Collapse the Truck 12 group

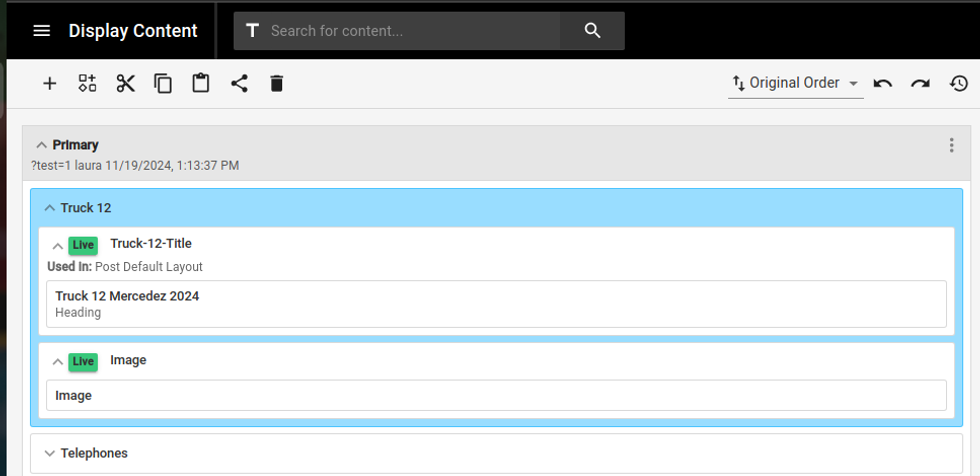50,208
